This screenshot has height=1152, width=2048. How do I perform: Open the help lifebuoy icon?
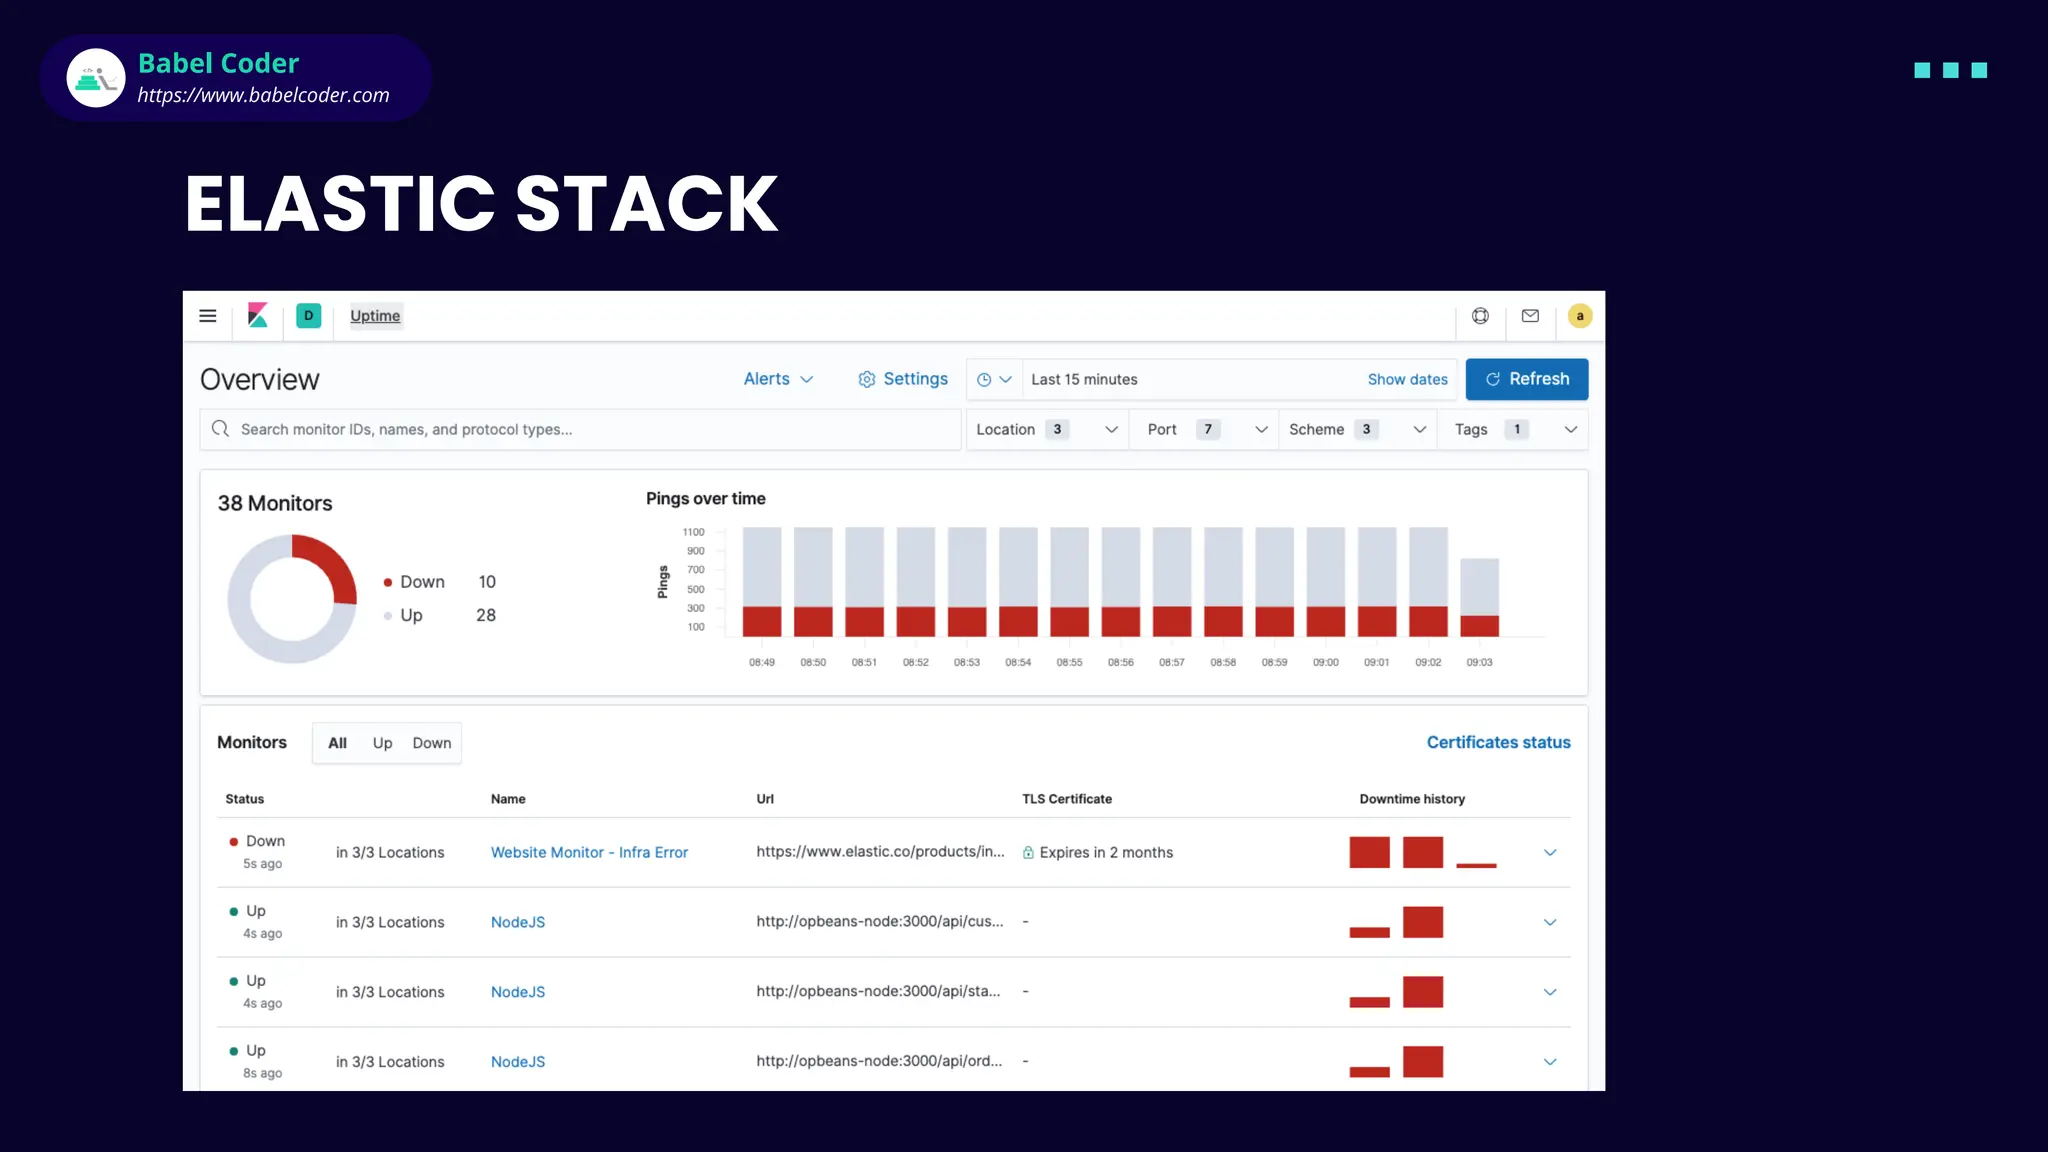(x=1480, y=316)
